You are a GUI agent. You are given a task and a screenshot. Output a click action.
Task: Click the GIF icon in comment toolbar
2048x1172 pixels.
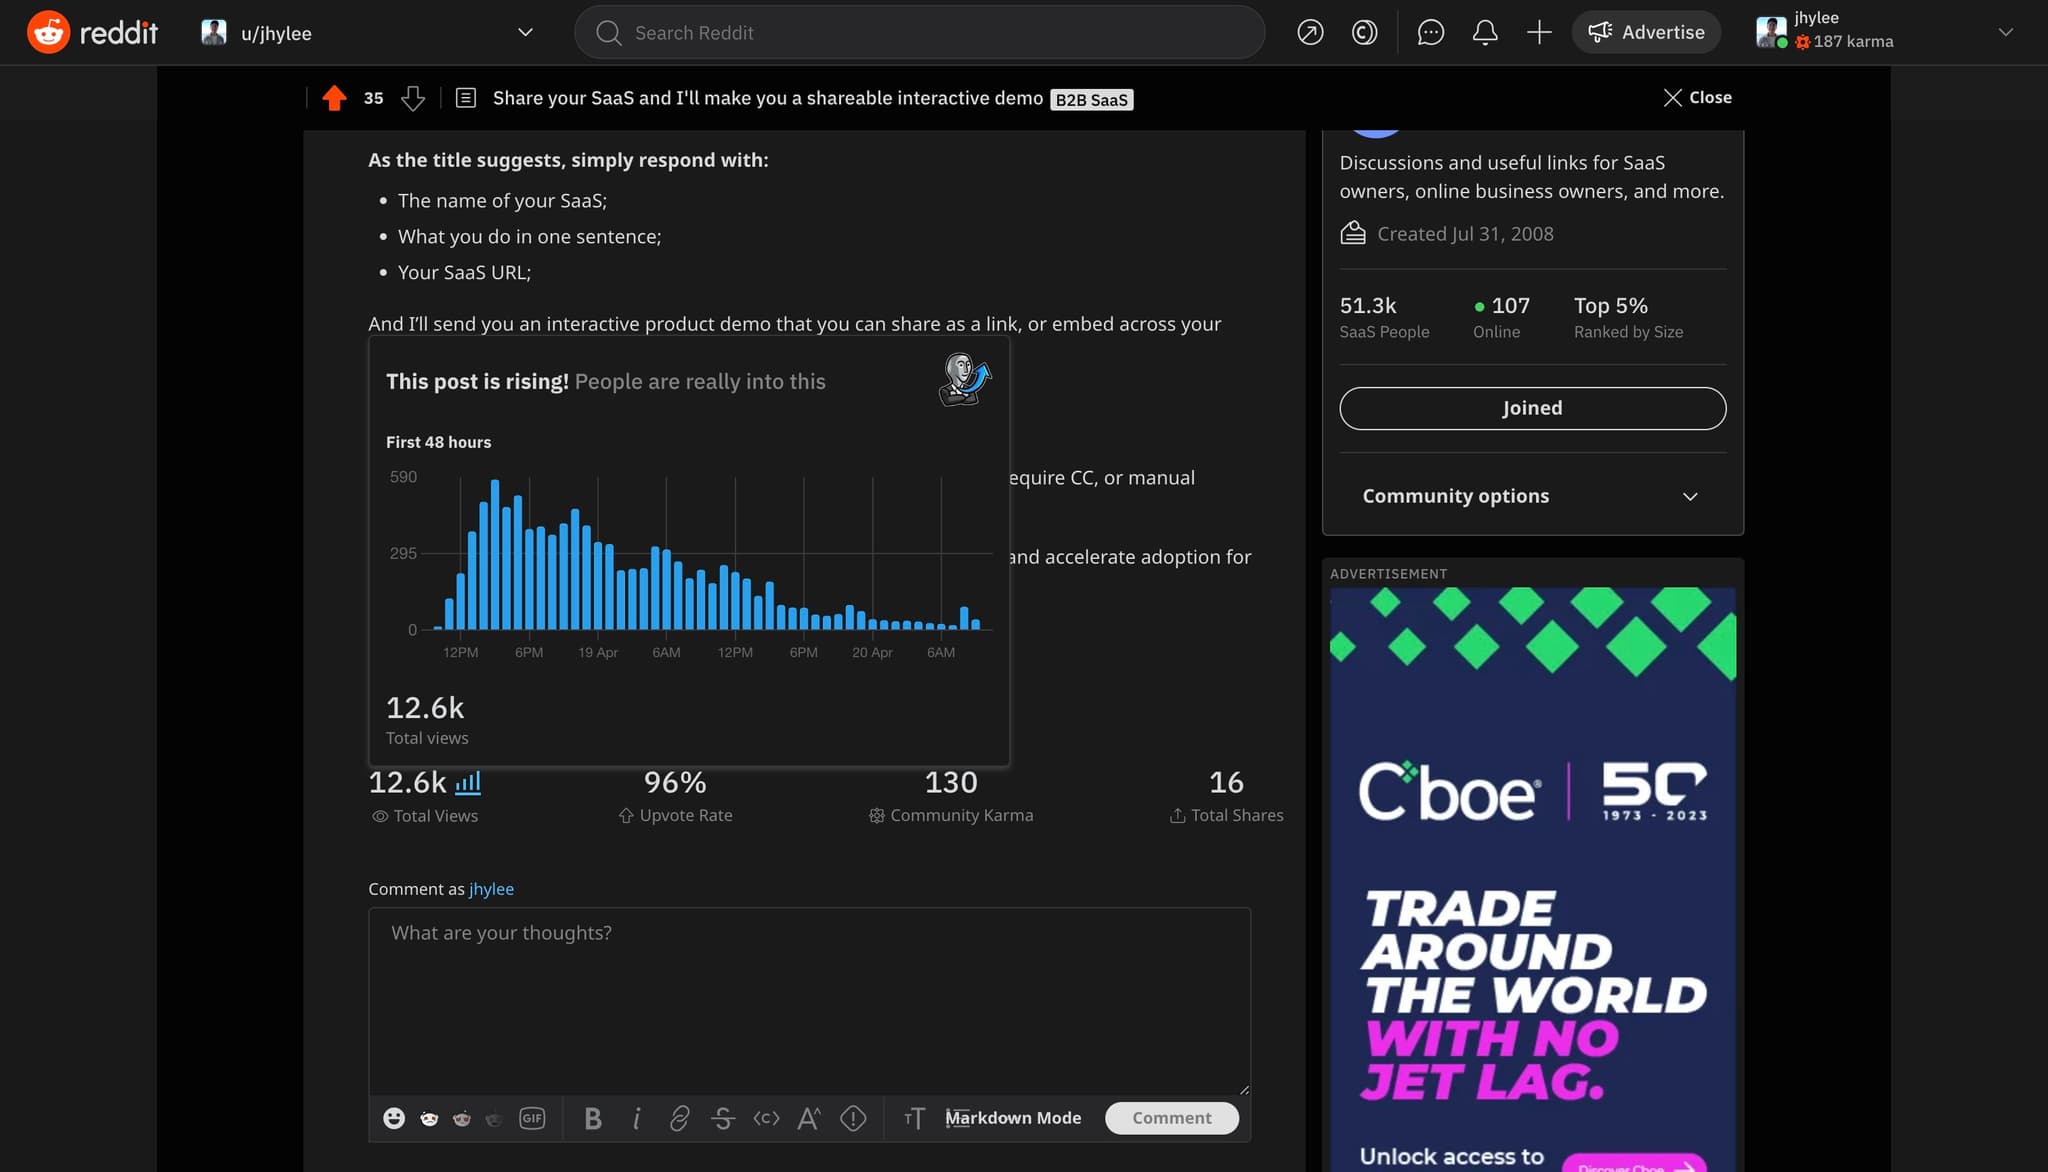[532, 1118]
